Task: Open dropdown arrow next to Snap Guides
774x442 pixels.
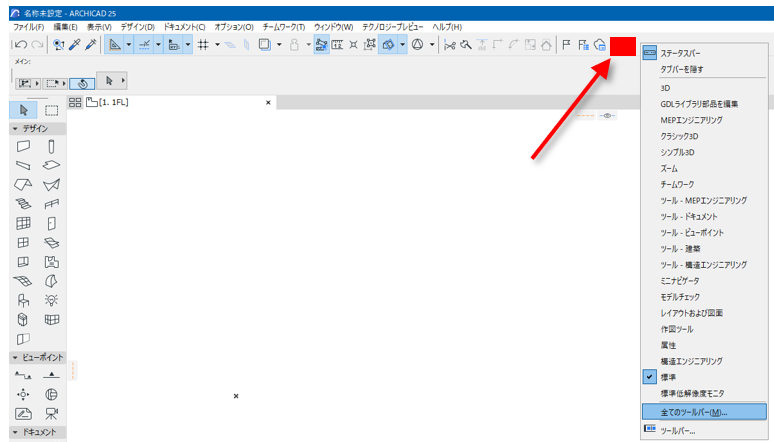Action: 158,45
